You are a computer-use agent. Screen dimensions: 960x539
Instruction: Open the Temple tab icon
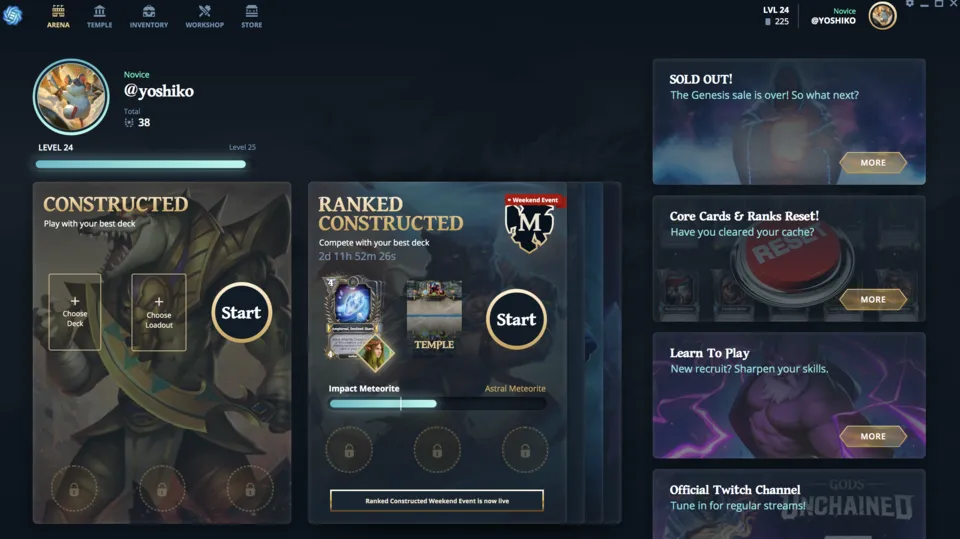click(x=99, y=11)
